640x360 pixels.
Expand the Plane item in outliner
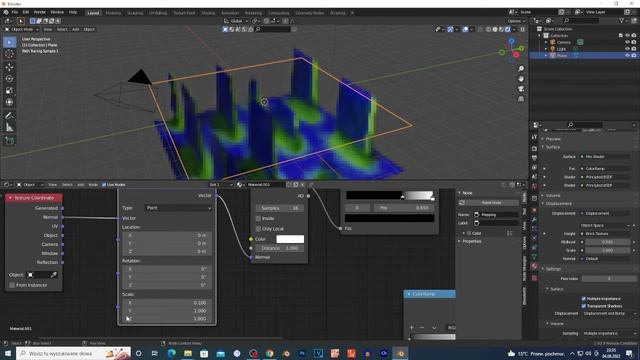click(x=546, y=56)
